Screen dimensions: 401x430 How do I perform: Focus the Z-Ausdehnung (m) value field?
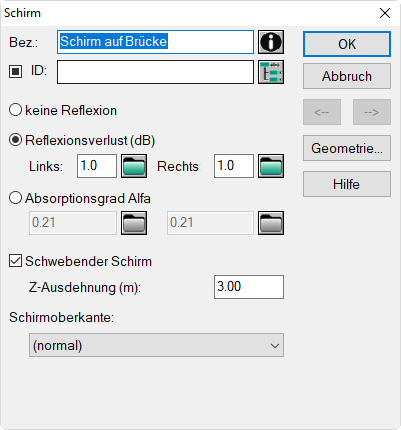click(249, 287)
